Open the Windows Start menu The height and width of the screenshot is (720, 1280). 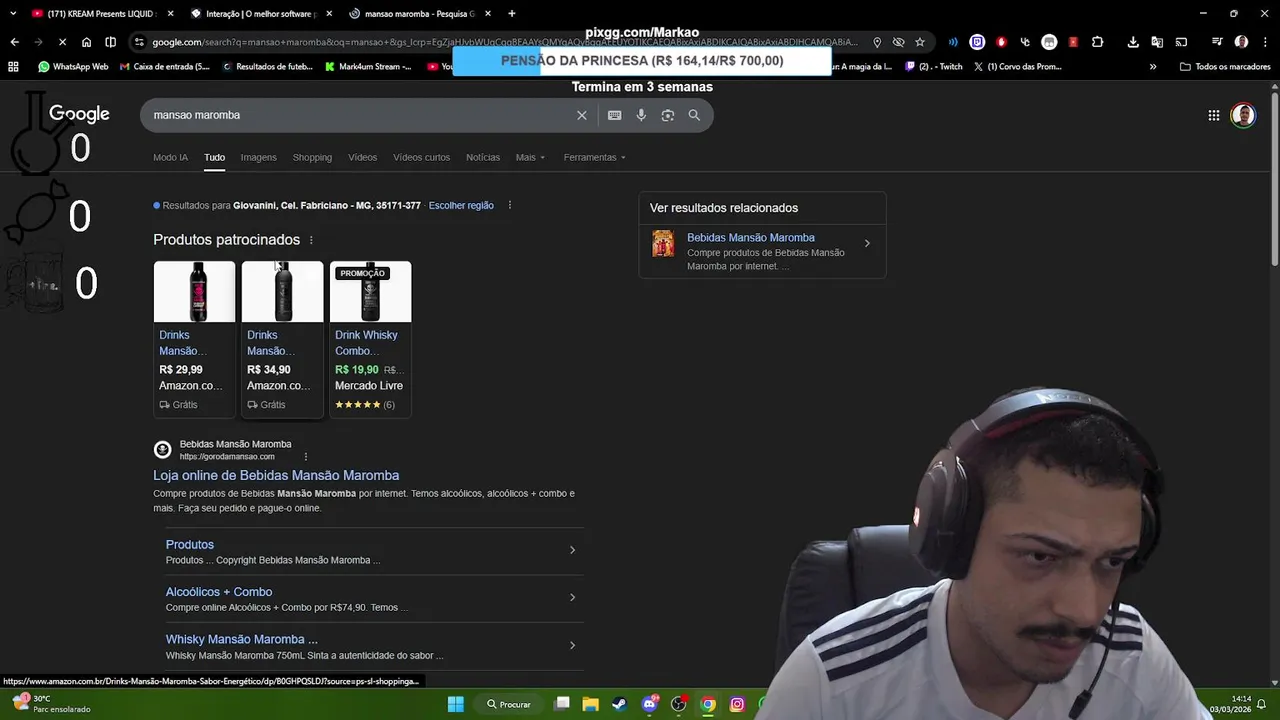click(455, 704)
